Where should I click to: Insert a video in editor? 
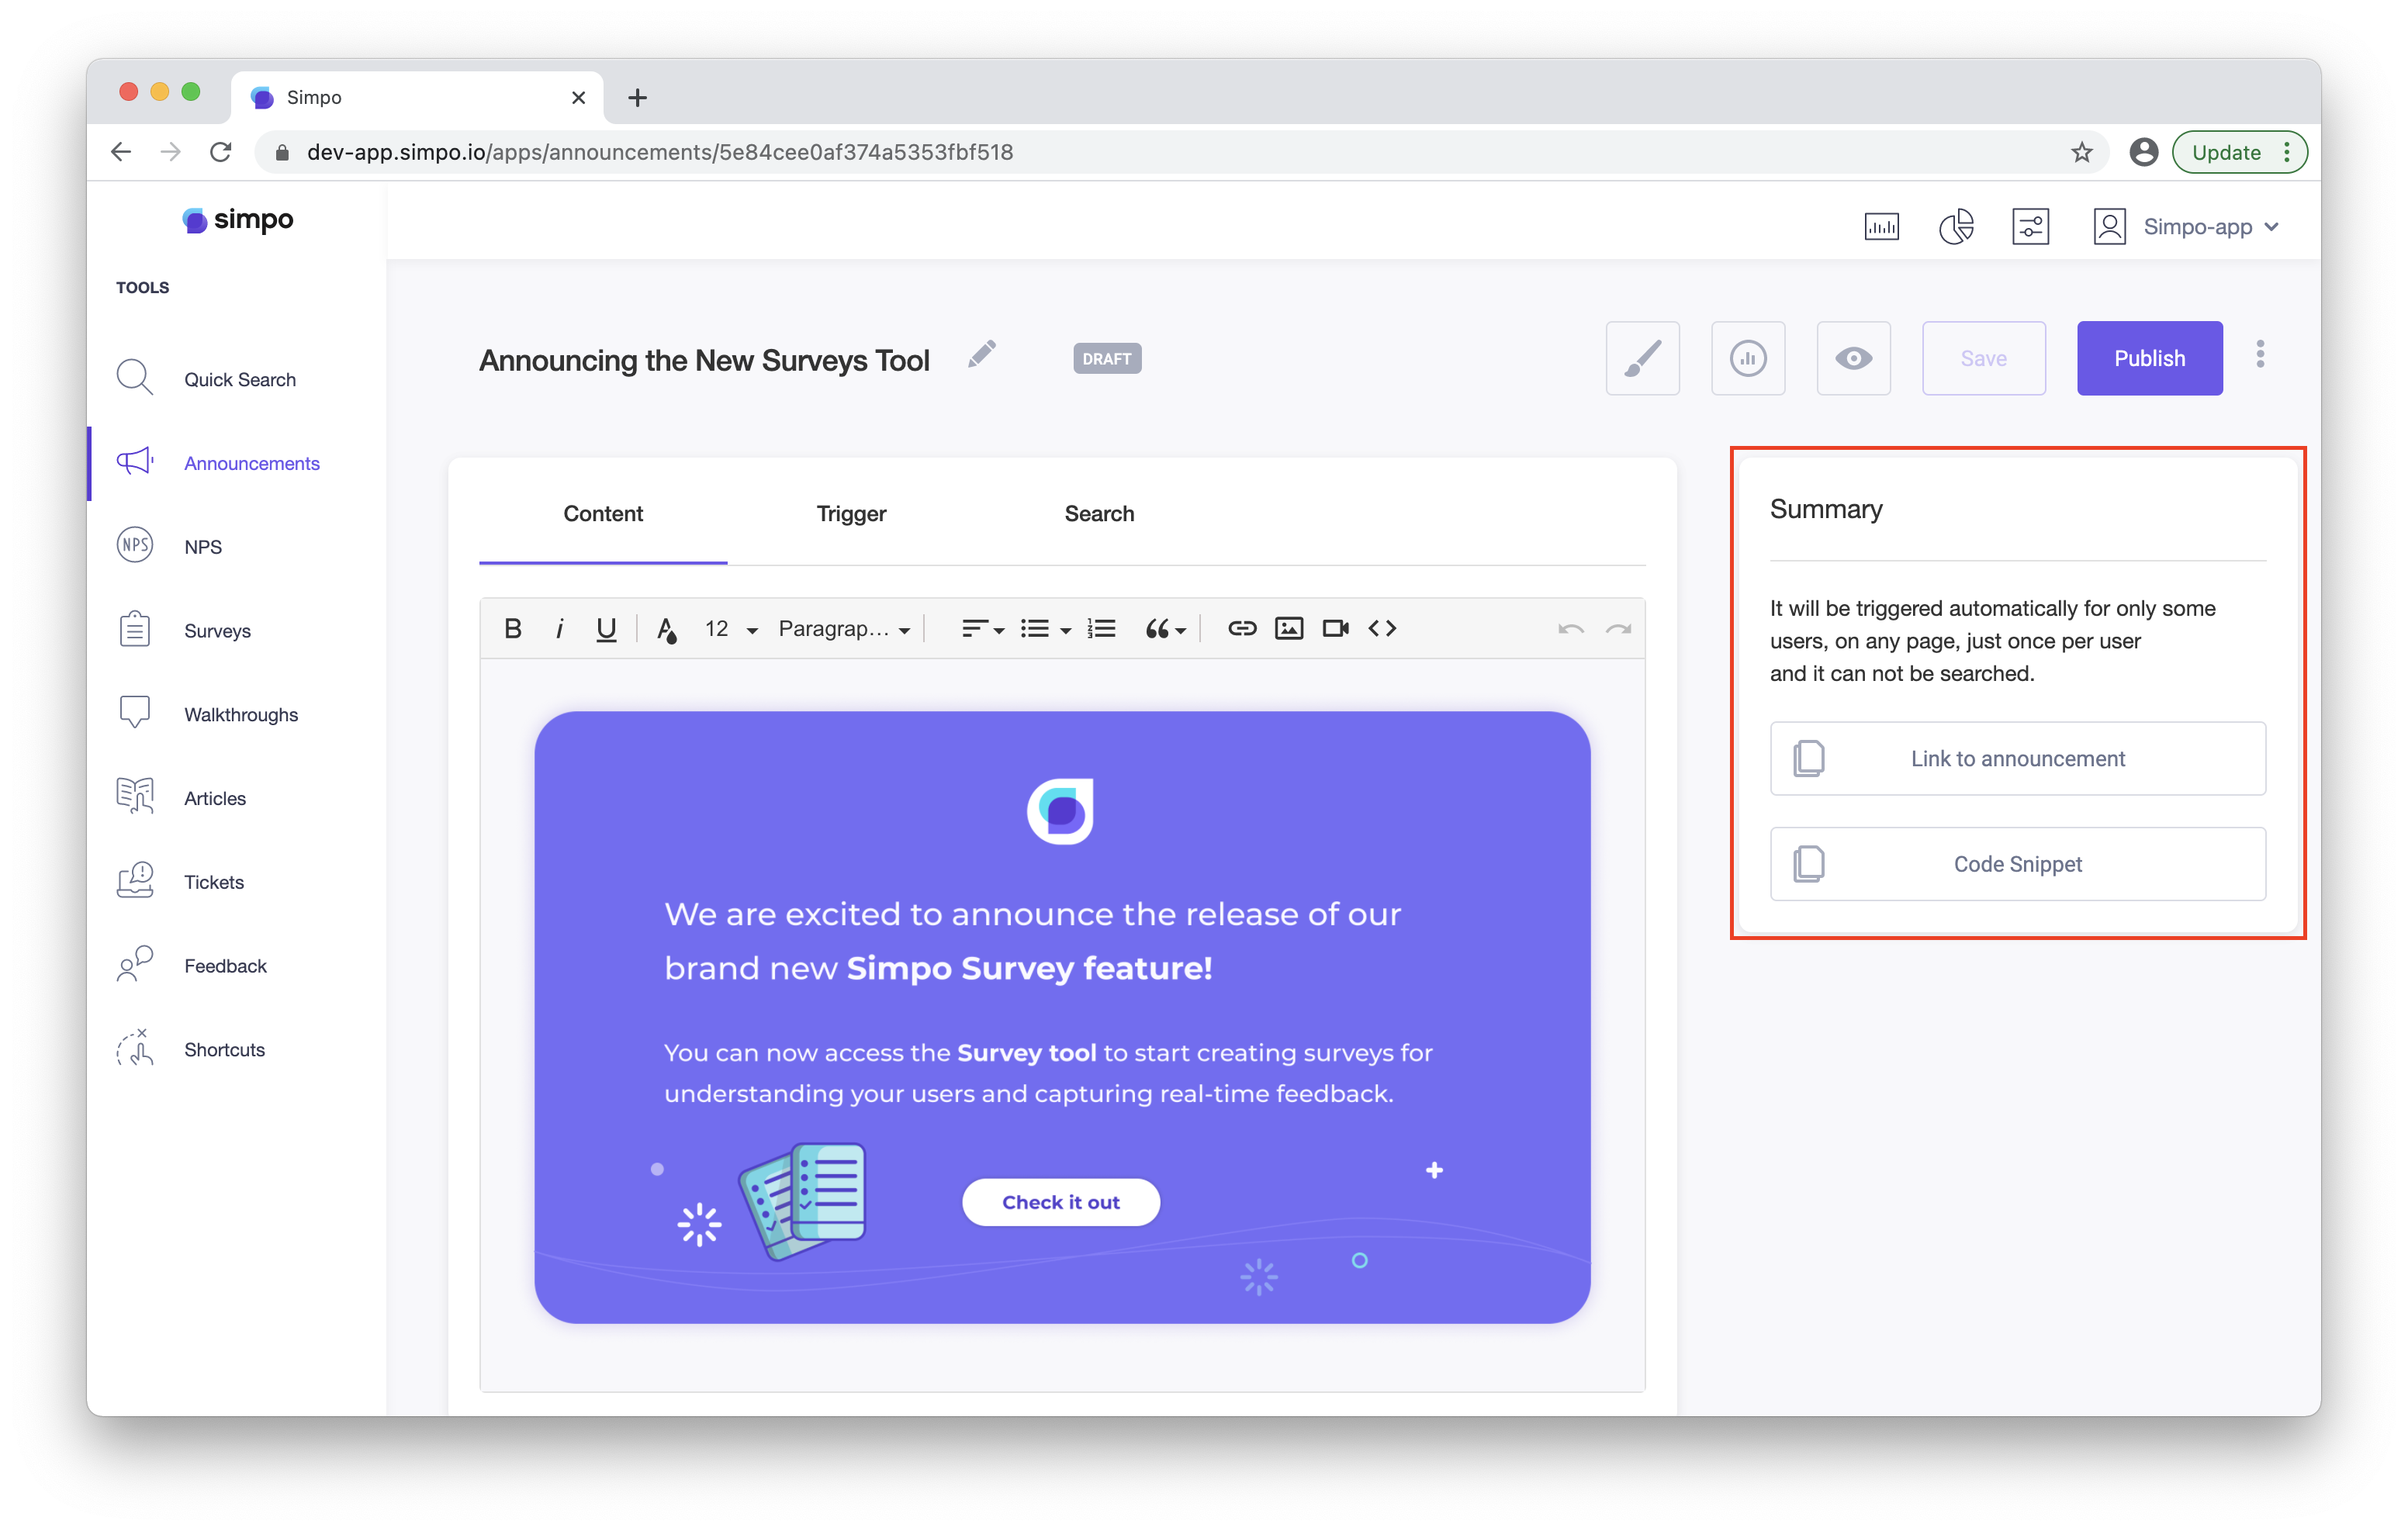(1335, 628)
